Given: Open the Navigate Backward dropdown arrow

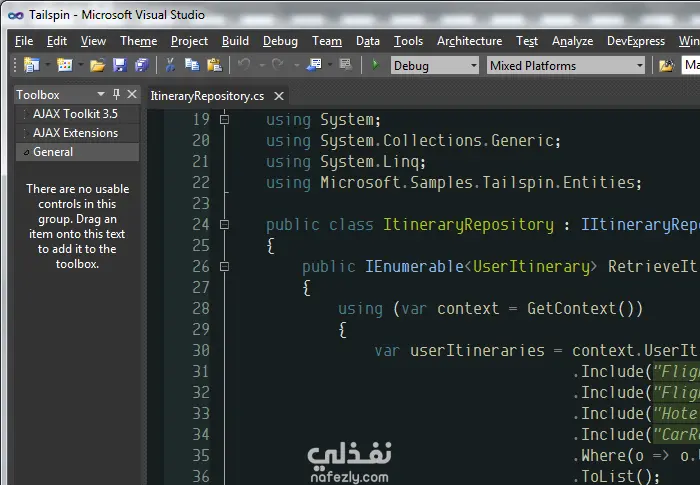Looking at the screenshot, I should click(x=330, y=65).
